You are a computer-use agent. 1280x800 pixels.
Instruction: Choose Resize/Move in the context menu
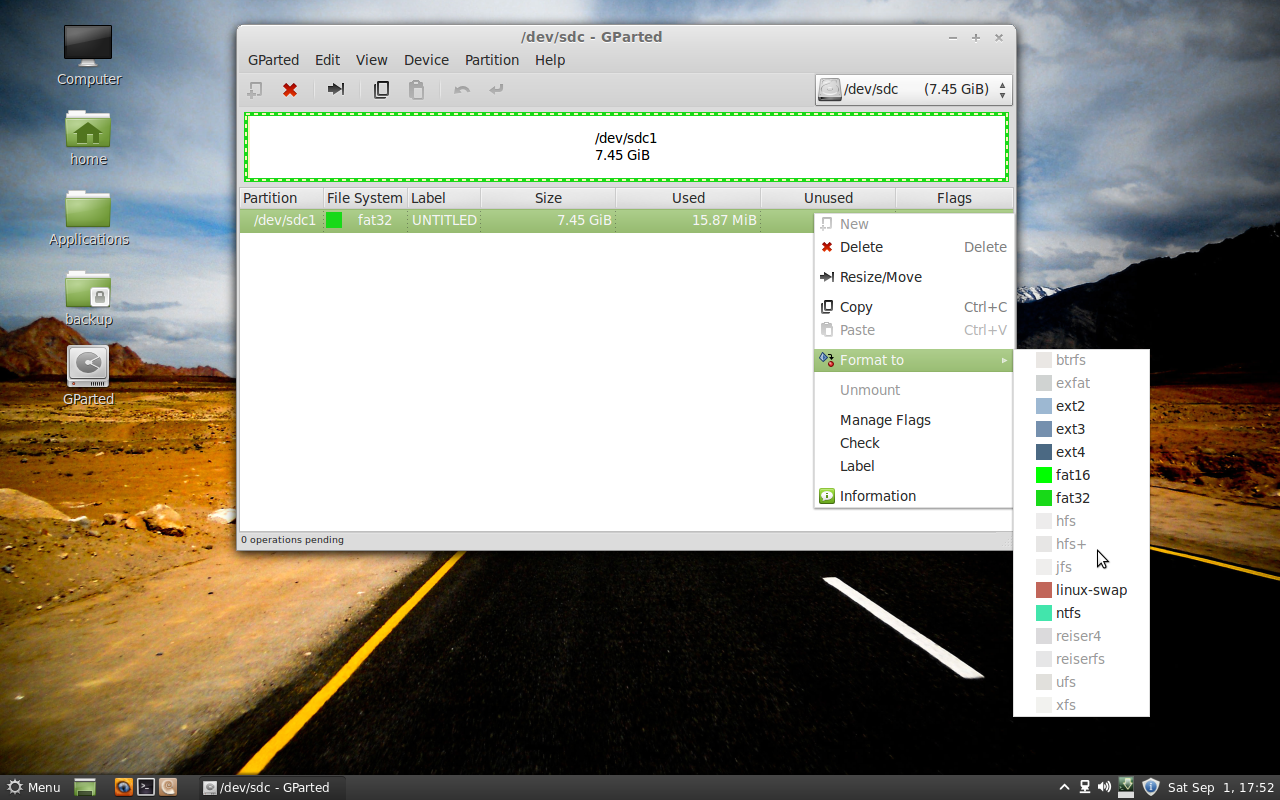coord(914,277)
